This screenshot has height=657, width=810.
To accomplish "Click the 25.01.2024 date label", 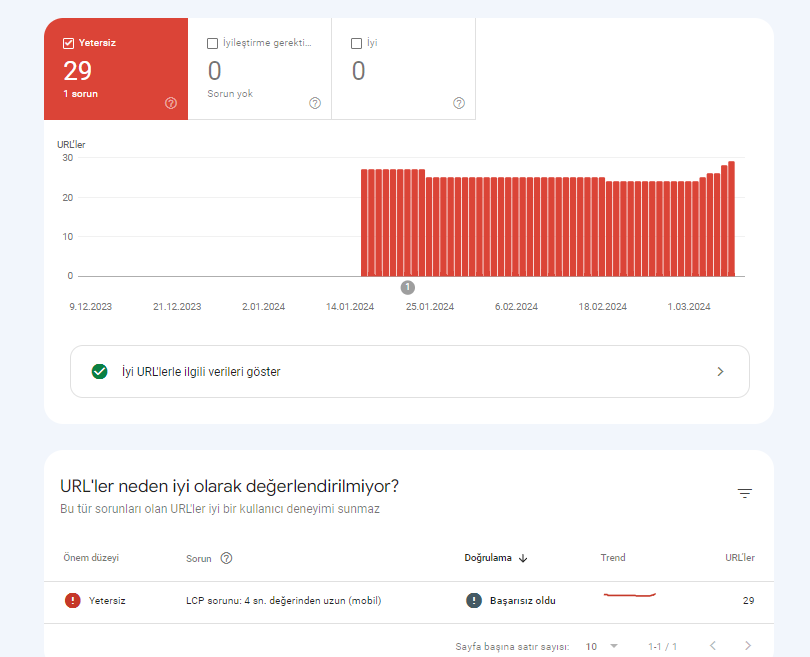I will [x=430, y=307].
